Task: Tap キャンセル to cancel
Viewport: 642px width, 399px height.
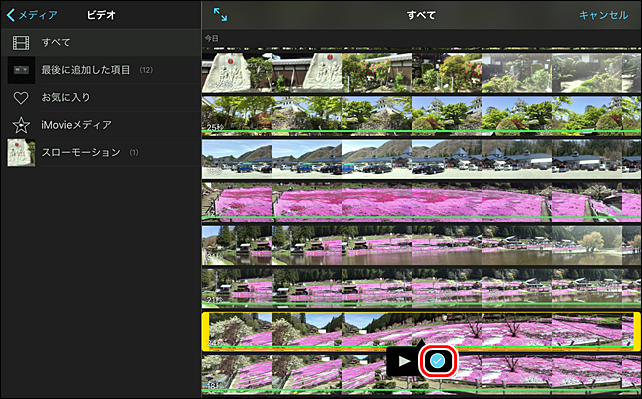Action: point(603,15)
